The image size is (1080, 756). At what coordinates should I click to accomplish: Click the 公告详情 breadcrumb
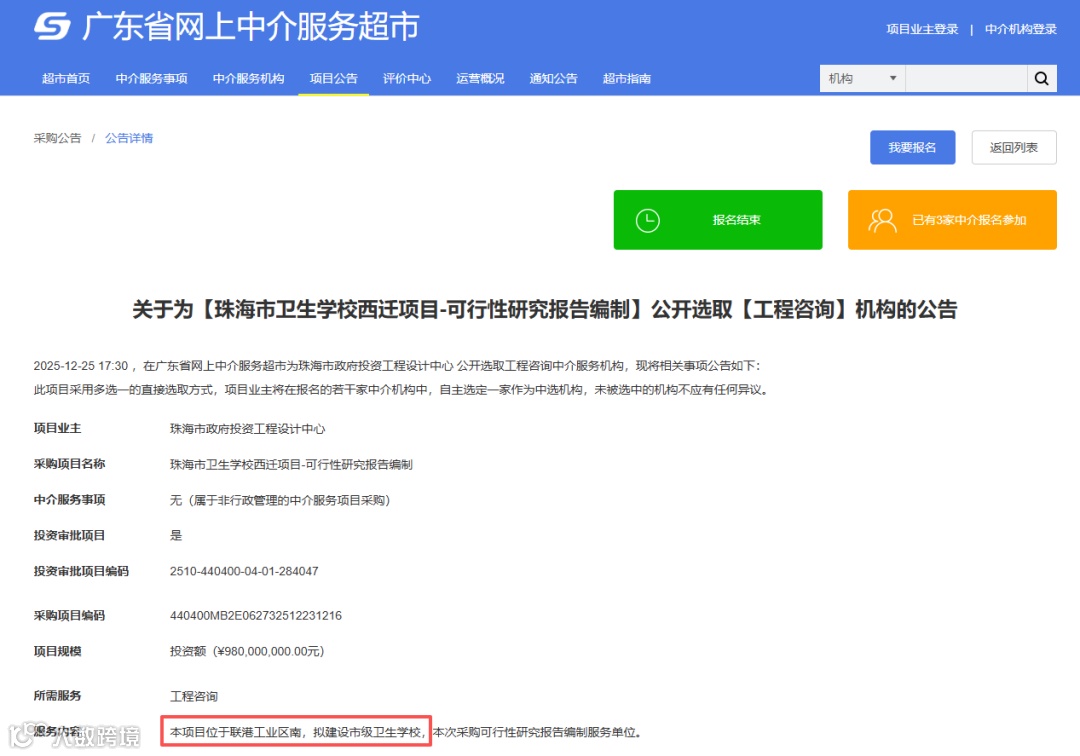(129, 138)
